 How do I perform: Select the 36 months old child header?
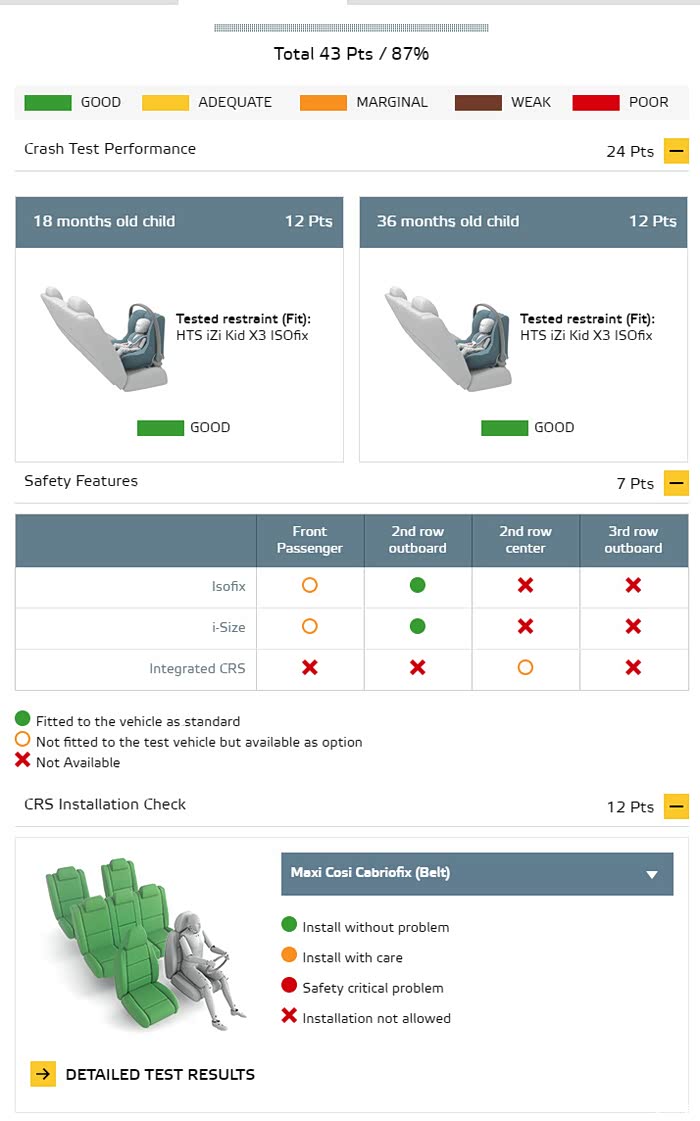click(523, 222)
